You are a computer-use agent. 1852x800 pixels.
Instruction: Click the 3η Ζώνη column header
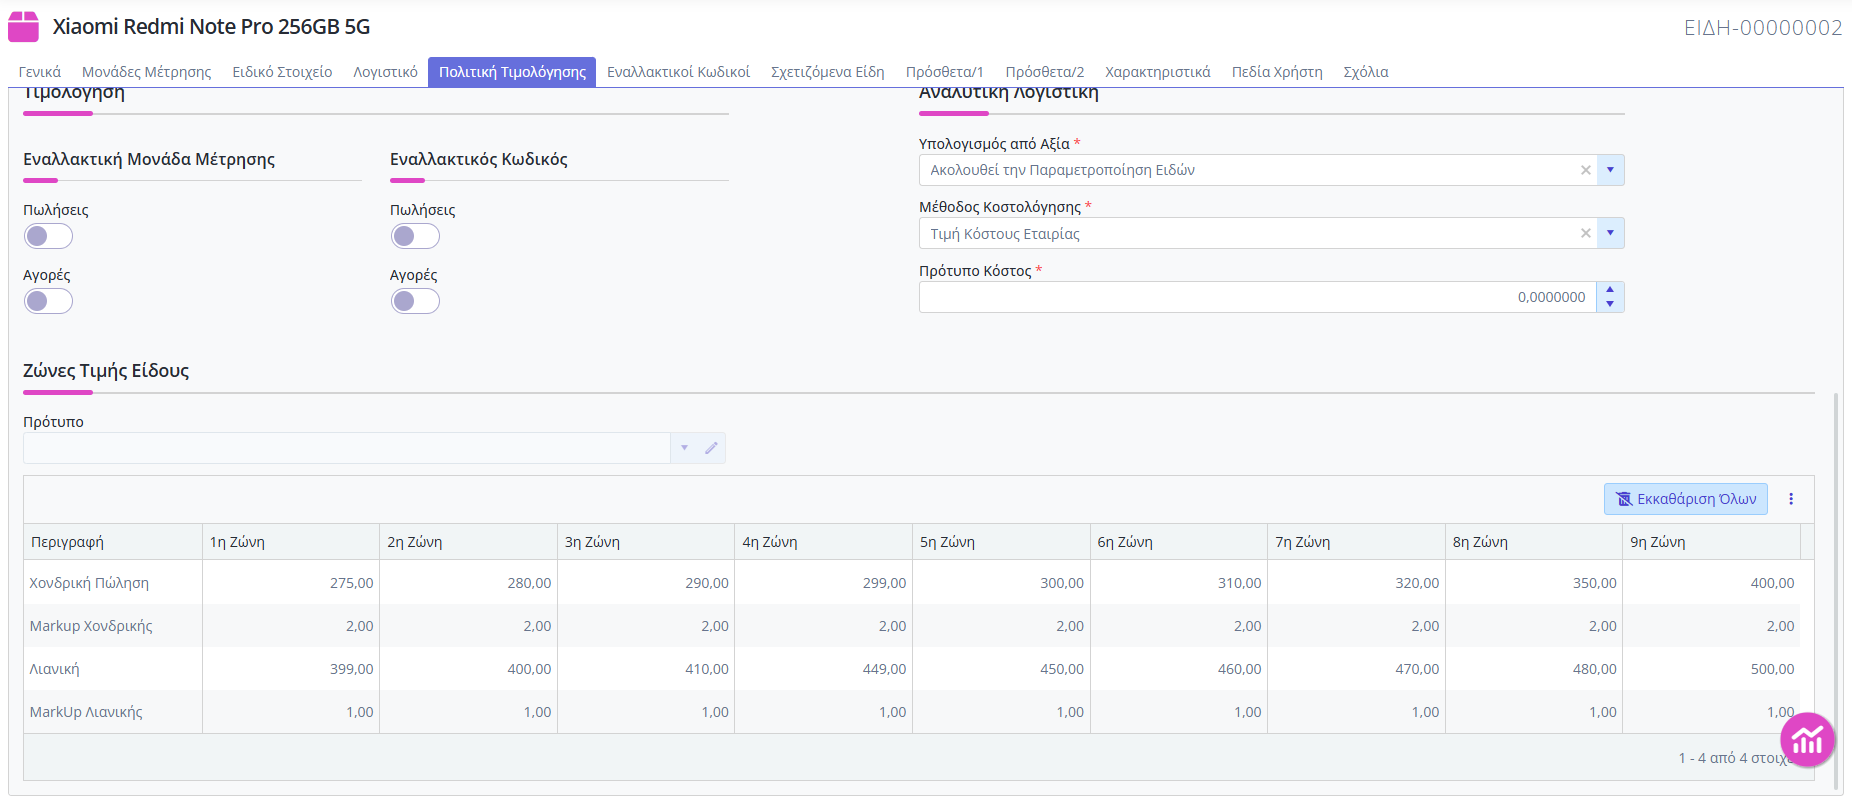coord(646,542)
